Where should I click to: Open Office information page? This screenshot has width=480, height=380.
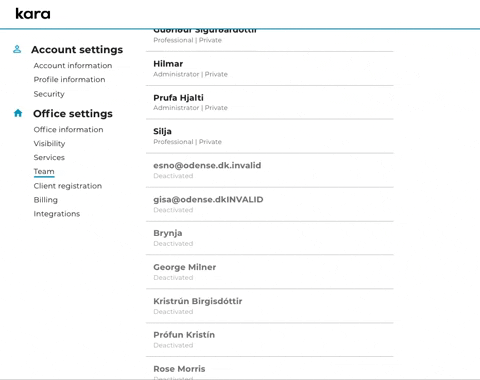[68, 129]
